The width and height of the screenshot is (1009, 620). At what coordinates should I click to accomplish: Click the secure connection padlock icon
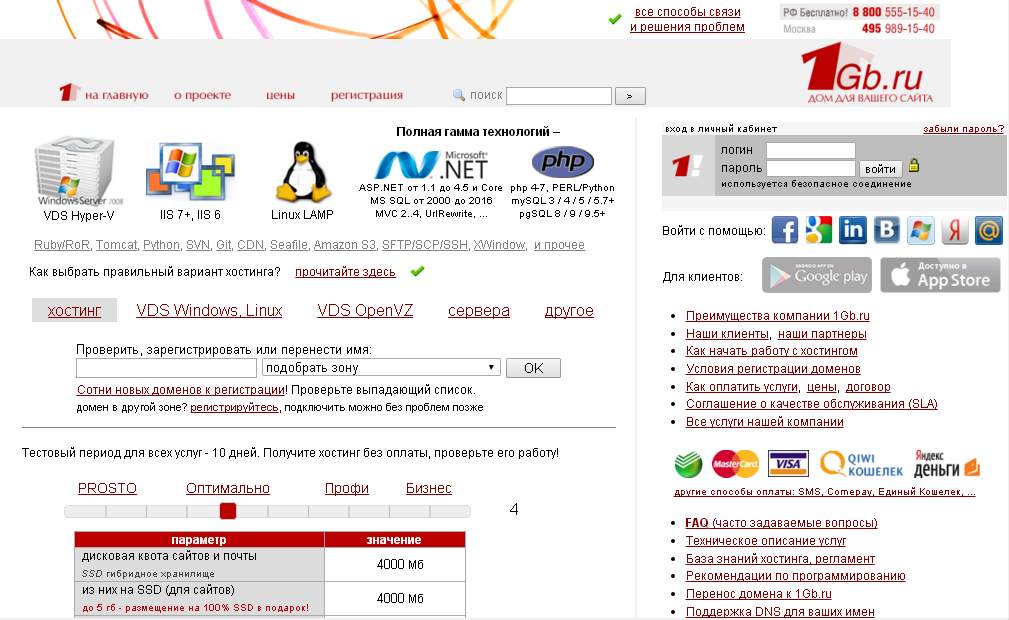914,166
